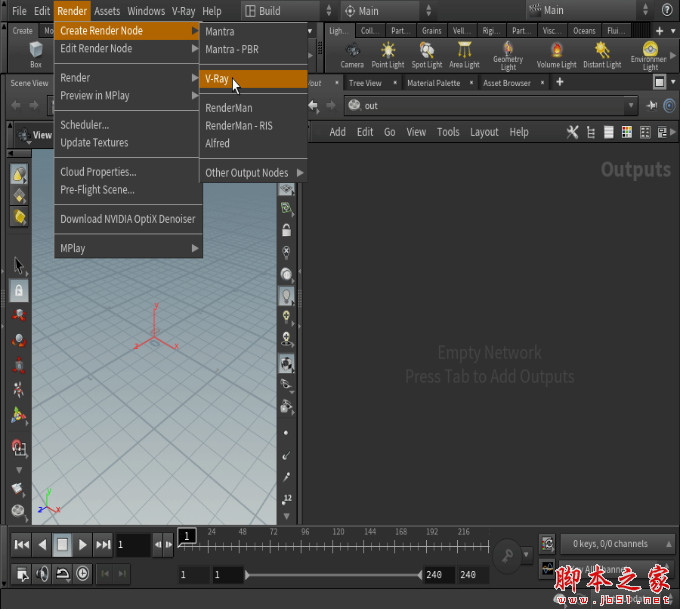The width and height of the screenshot is (681, 611).
Task: Play the animation forward
Action: pyautogui.click(x=82, y=545)
